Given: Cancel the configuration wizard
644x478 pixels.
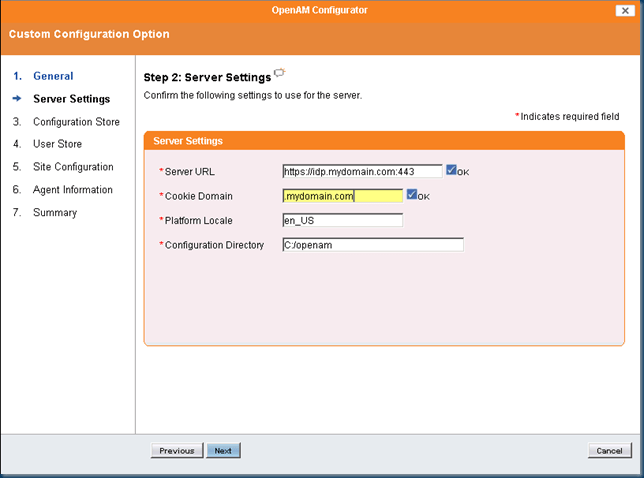Looking at the screenshot, I should (609, 451).
